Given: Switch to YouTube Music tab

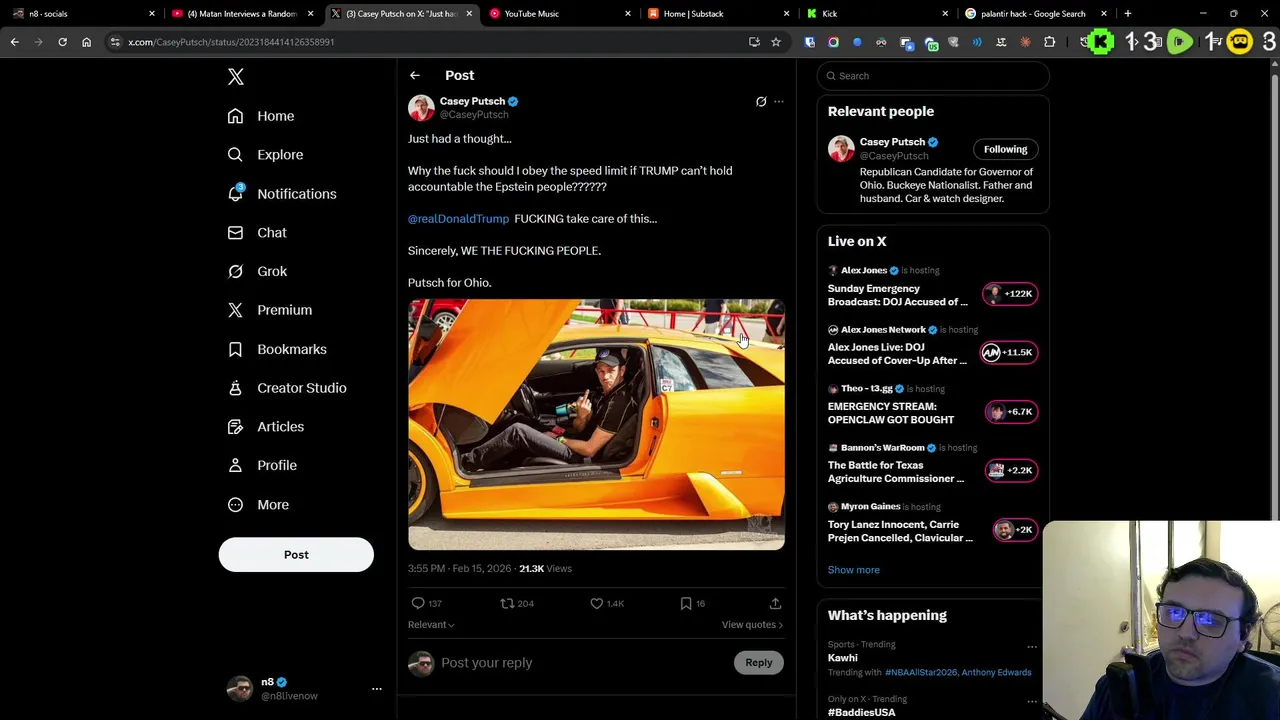Looking at the screenshot, I should 559,14.
